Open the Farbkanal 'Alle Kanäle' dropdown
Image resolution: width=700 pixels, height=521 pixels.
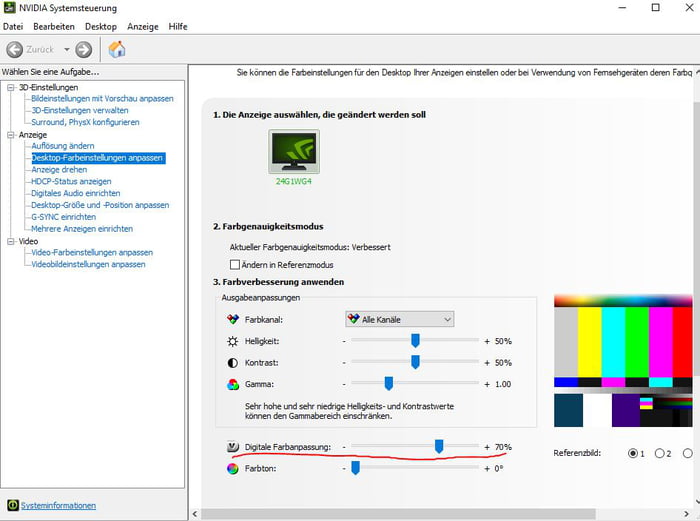[398, 319]
